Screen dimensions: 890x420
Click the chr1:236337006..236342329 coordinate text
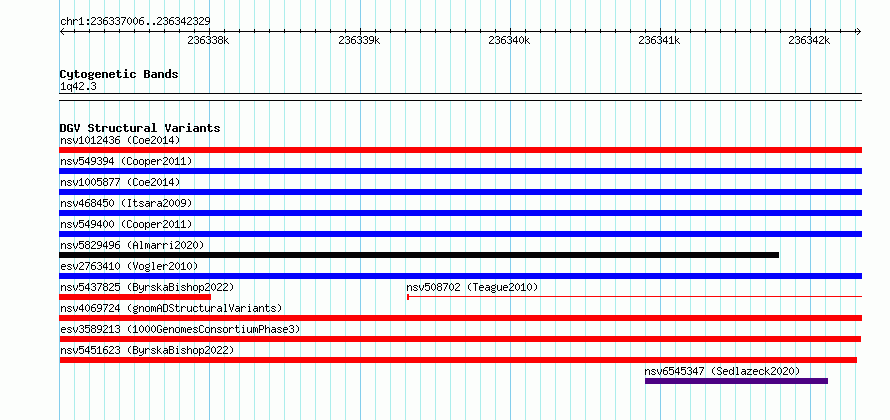click(135, 22)
